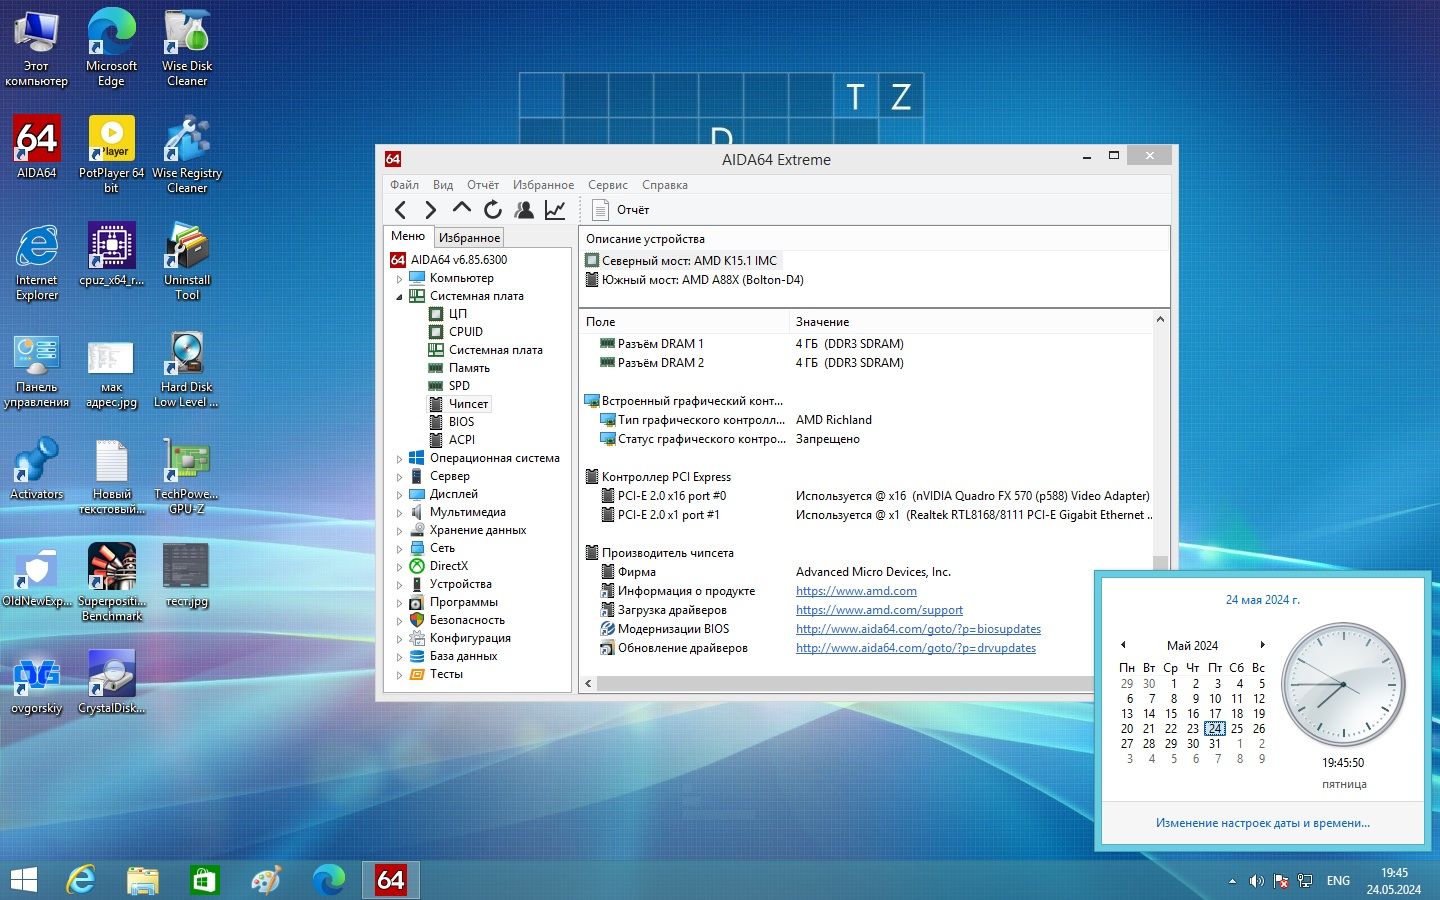Open PotPlayer 64 bit desktop icon

(111, 154)
